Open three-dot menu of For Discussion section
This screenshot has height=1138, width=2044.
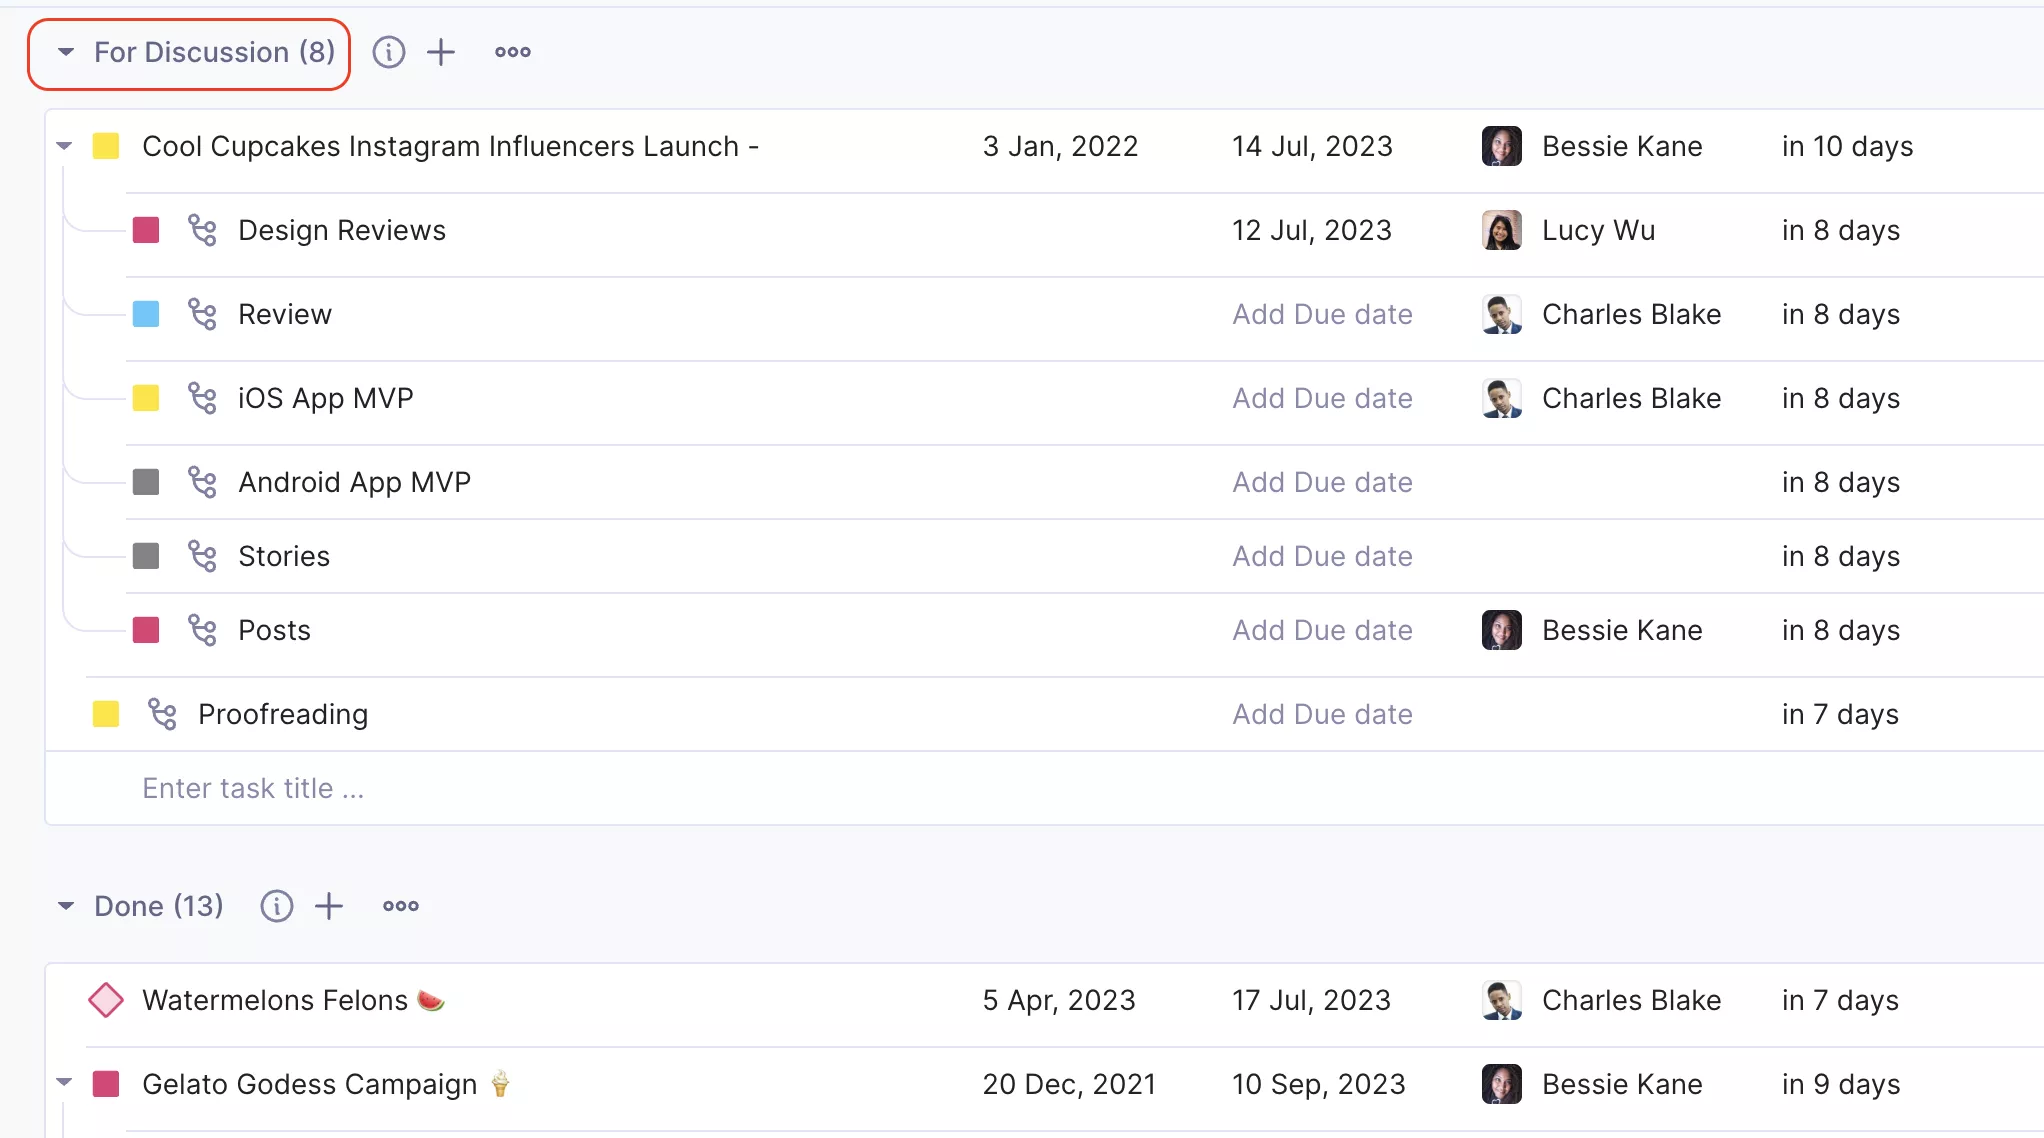pyautogui.click(x=513, y=52)
